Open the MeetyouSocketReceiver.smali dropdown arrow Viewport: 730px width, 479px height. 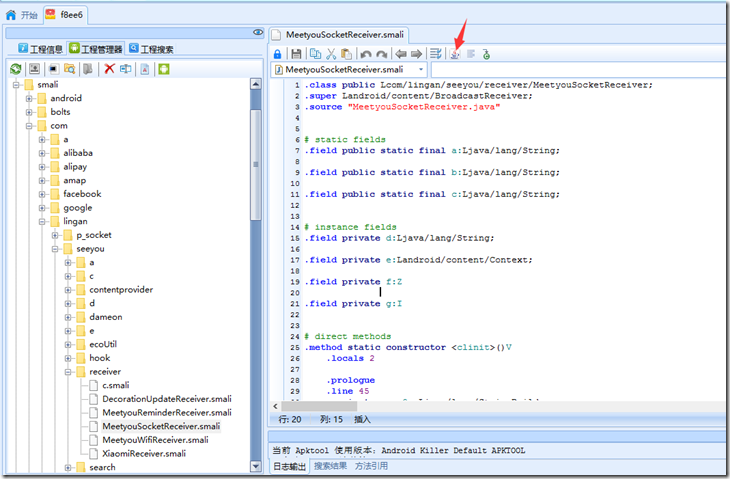[x=421, y=69]
